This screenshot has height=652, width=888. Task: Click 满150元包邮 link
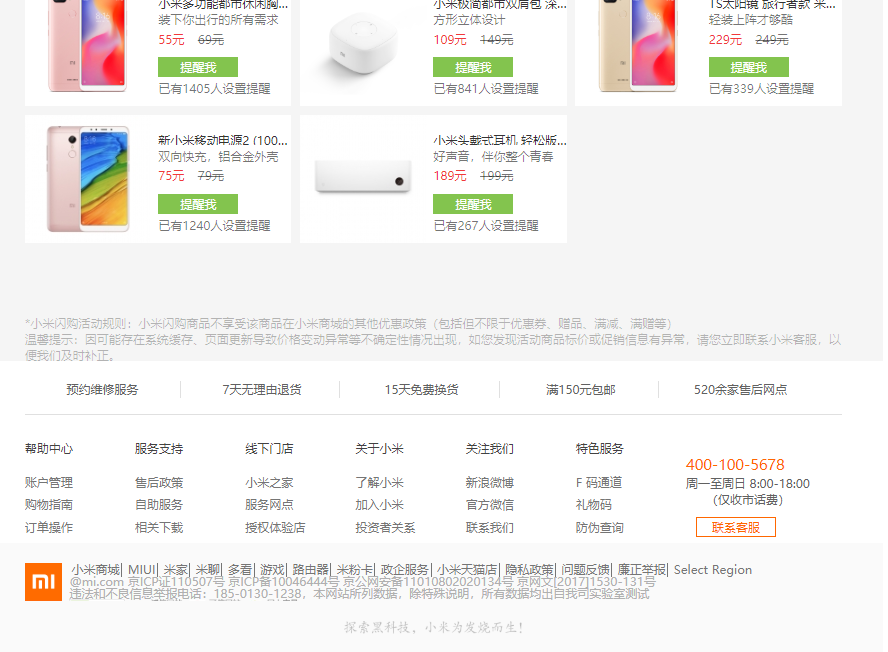point(580,390)
